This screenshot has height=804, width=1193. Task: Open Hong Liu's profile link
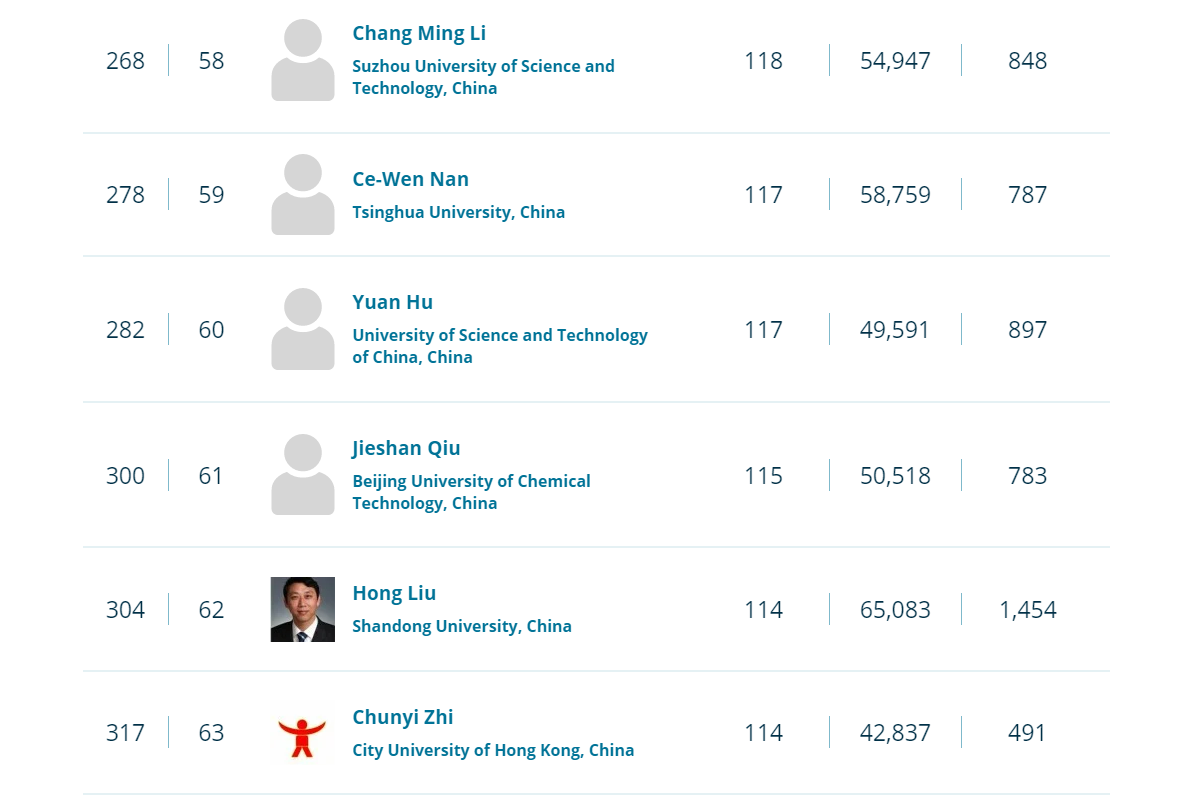pyautogui.click(x=393, y=593)
